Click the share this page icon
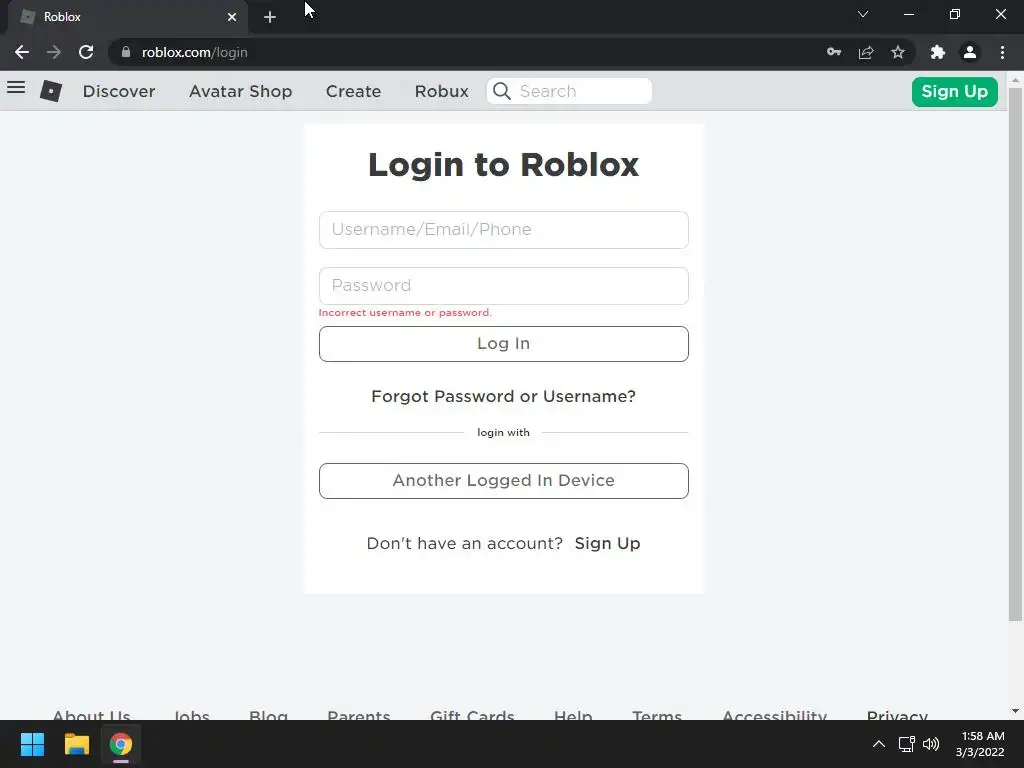 (866, 52)
